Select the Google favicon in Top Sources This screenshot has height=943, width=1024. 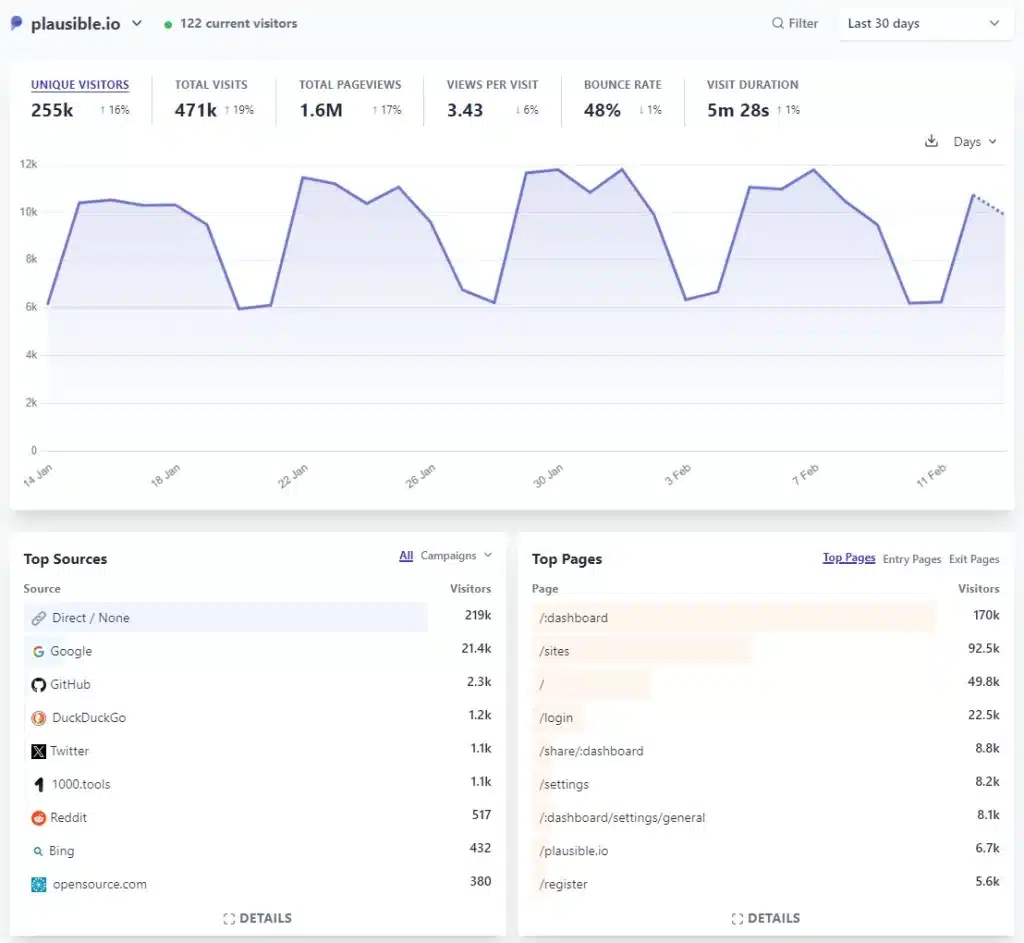[x=40, y=651]
